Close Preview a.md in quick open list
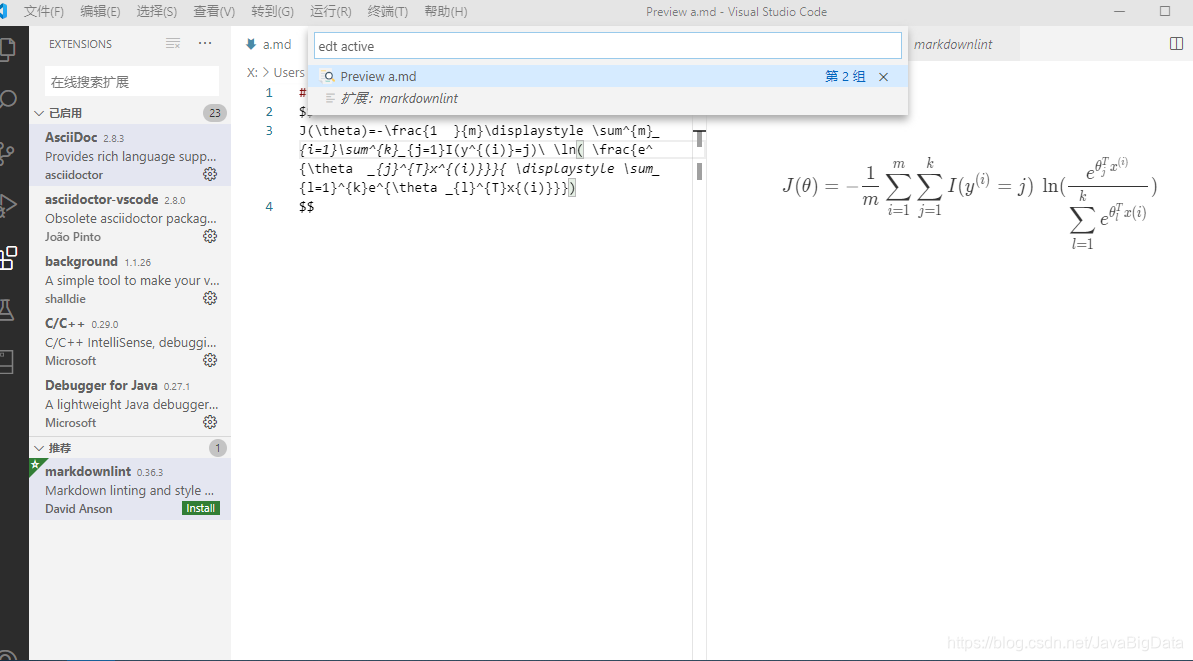The height and width of the screenshot is (661, 1193). [883, 77]
